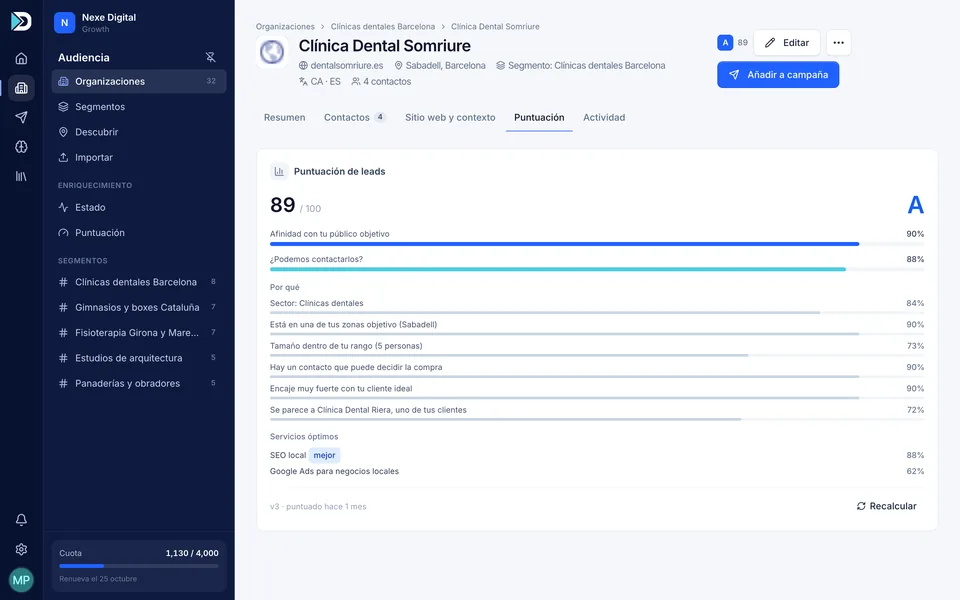Viewport: 960px width, 600px height.
Task: Click the MP user avatar
Action: [x=21, y=580]
